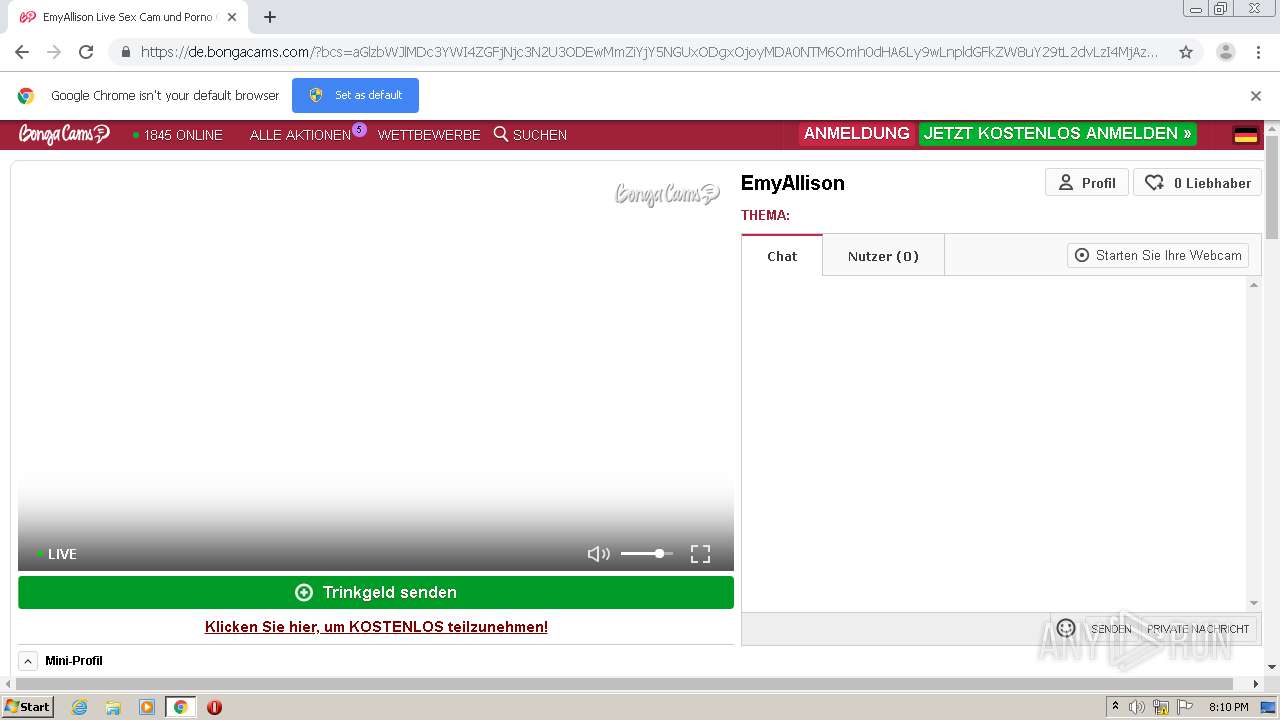
Task: Click Chrome taskbar icon
Action: pyautogui.click(x=181, y=707)
